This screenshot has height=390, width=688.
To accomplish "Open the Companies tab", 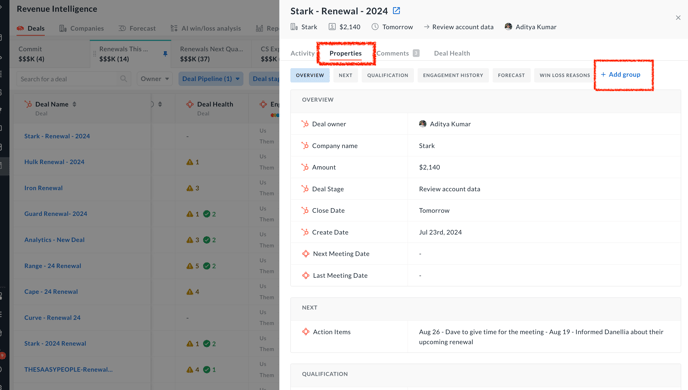I will click(x=82, y=28).
